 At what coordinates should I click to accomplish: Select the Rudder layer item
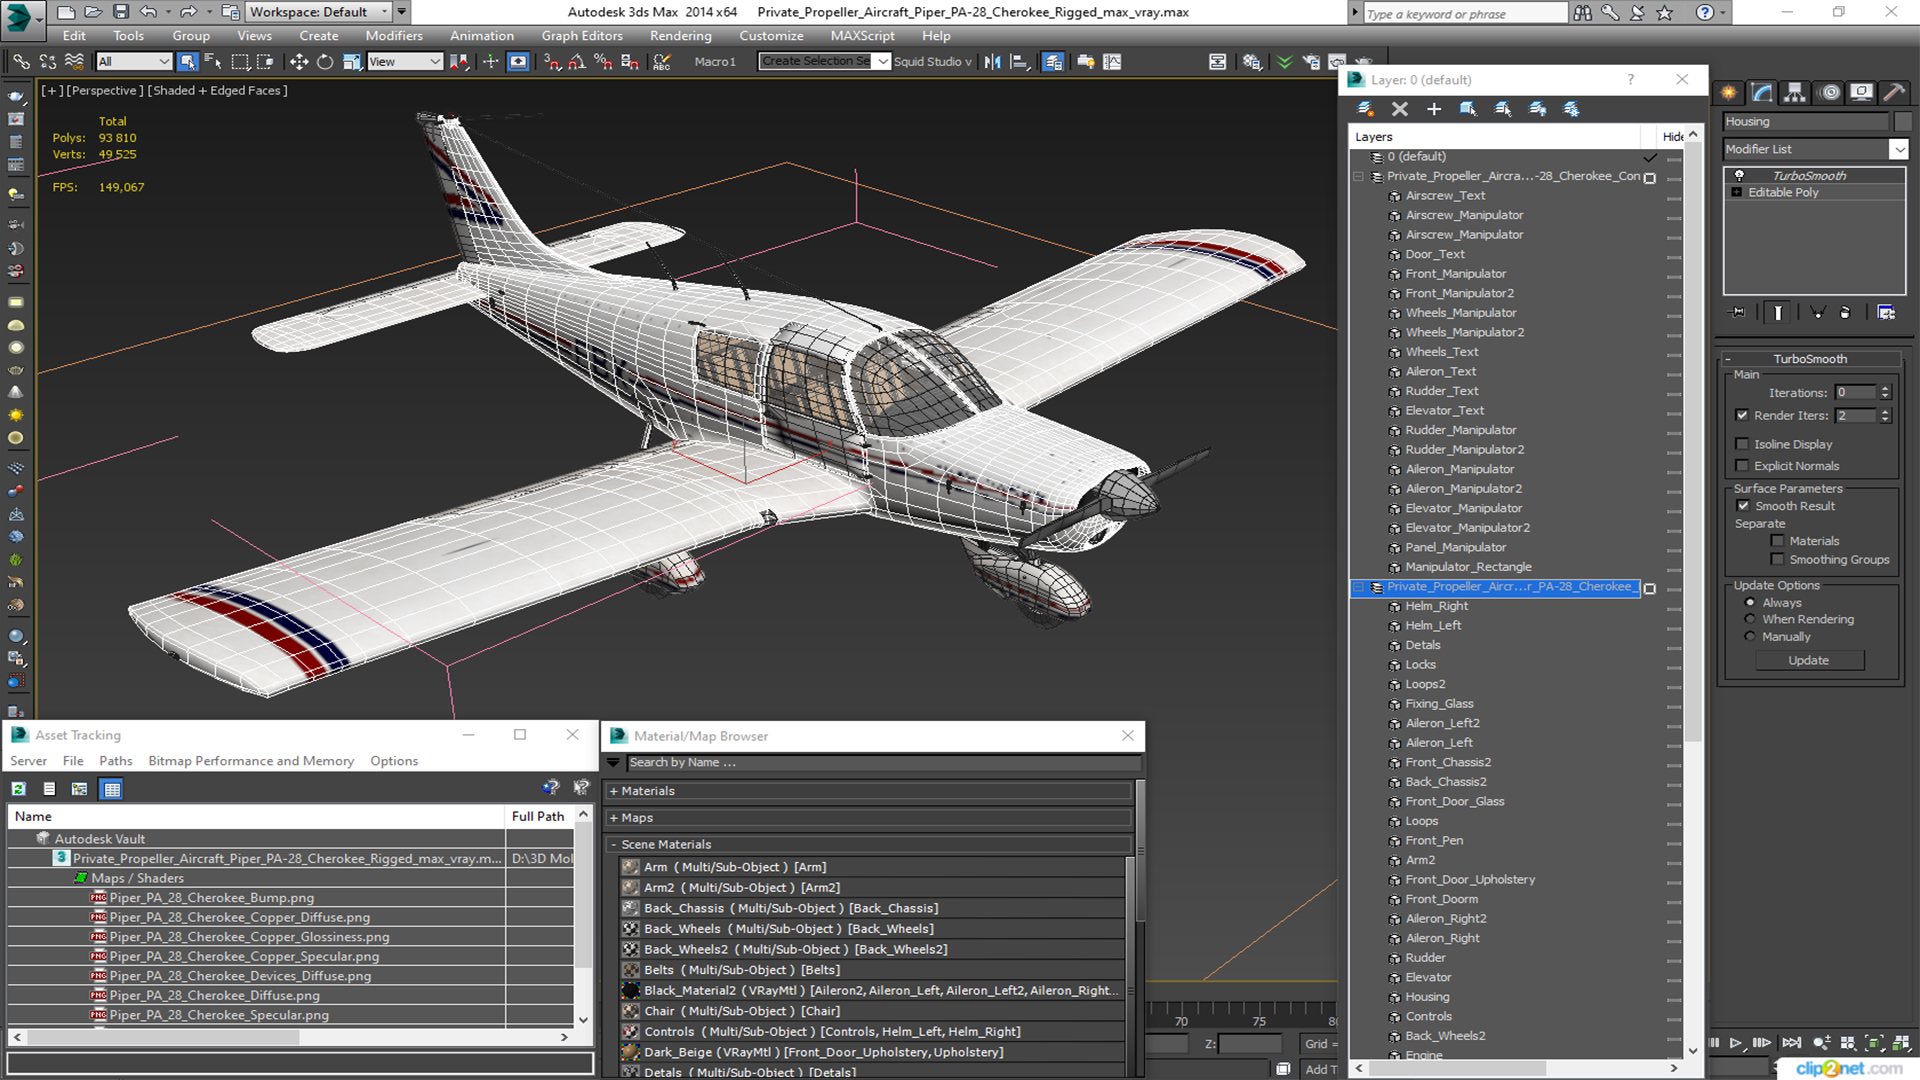point(1425,958)
